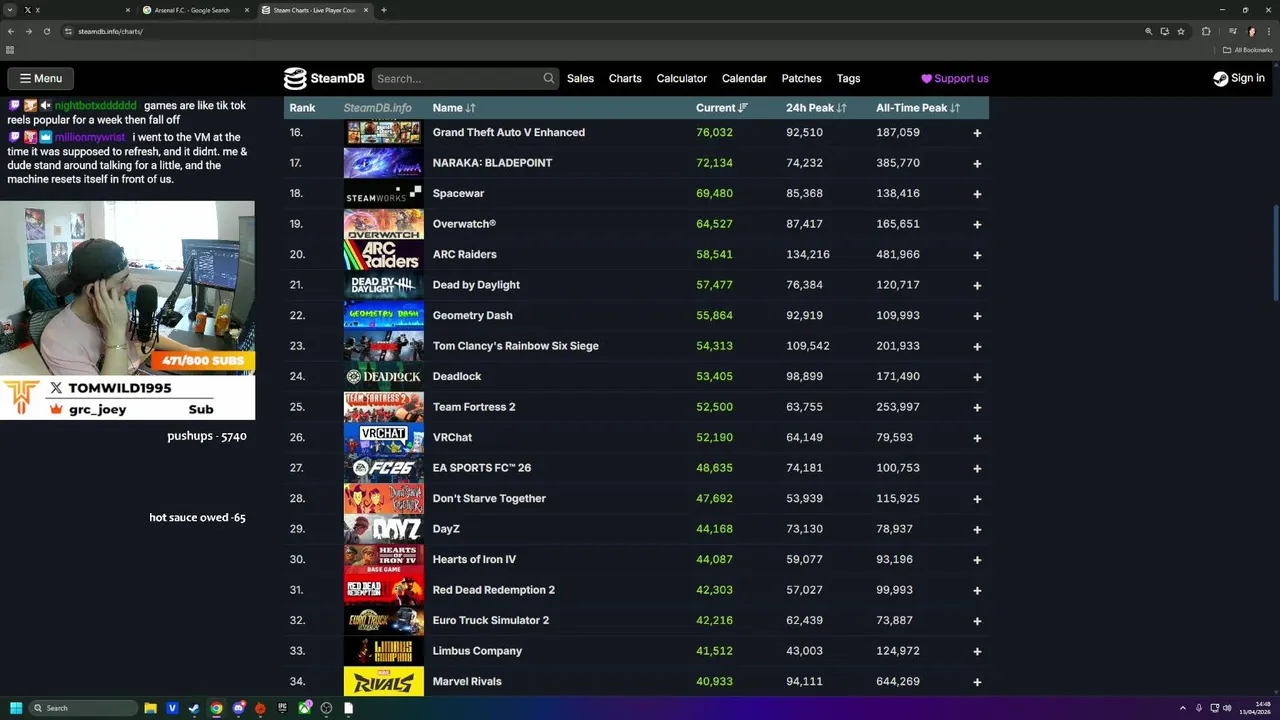
Task: Open the Charts nav item
Action: click(625, 78)
